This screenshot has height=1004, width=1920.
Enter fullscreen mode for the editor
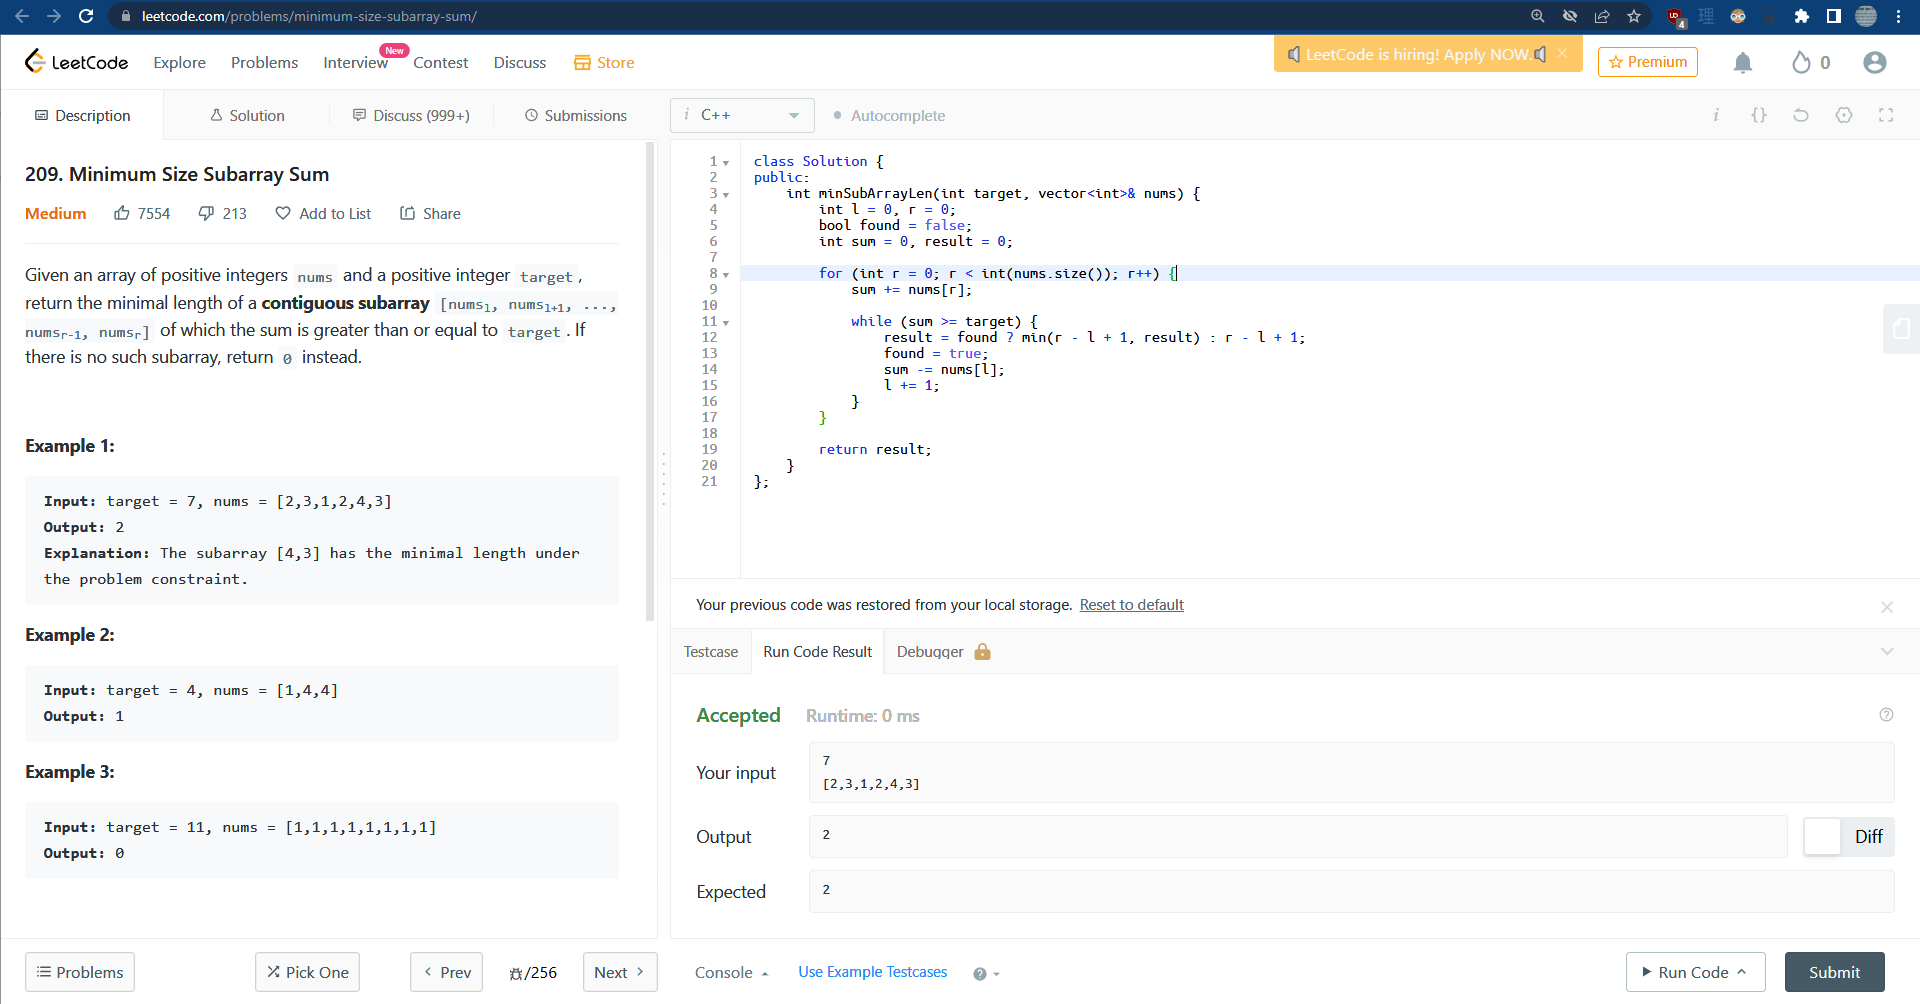pyautogui.click(x=1885, y=115)
